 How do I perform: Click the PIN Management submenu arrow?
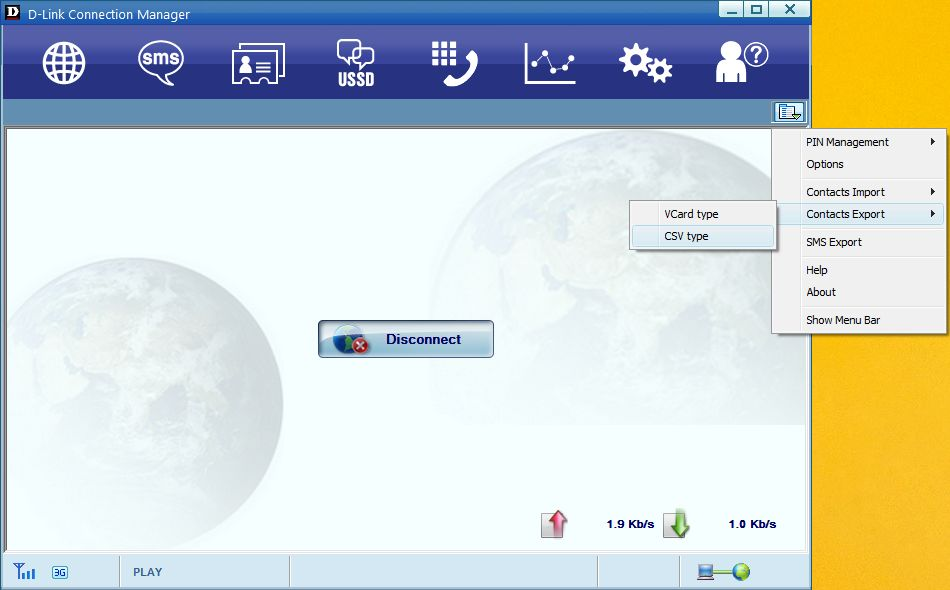[x=933, y=142]
